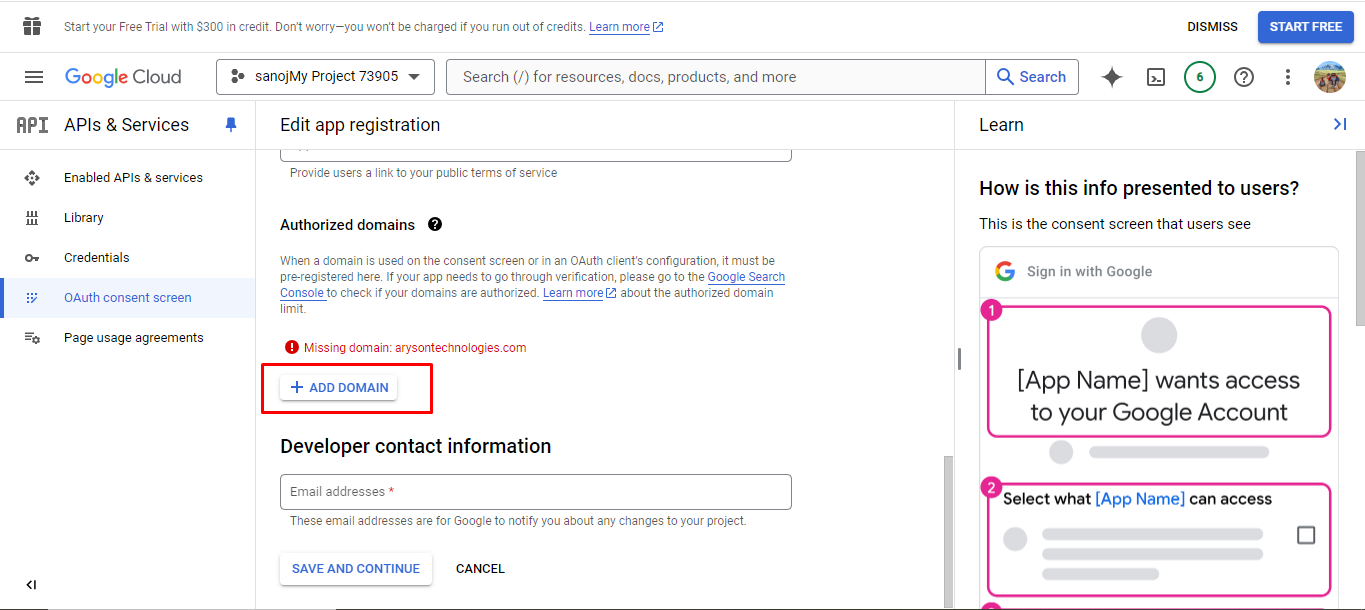Screen dimensions: 1365x610
Task: Follow the Google Search Console link
Action: click(x=745, y=278)
